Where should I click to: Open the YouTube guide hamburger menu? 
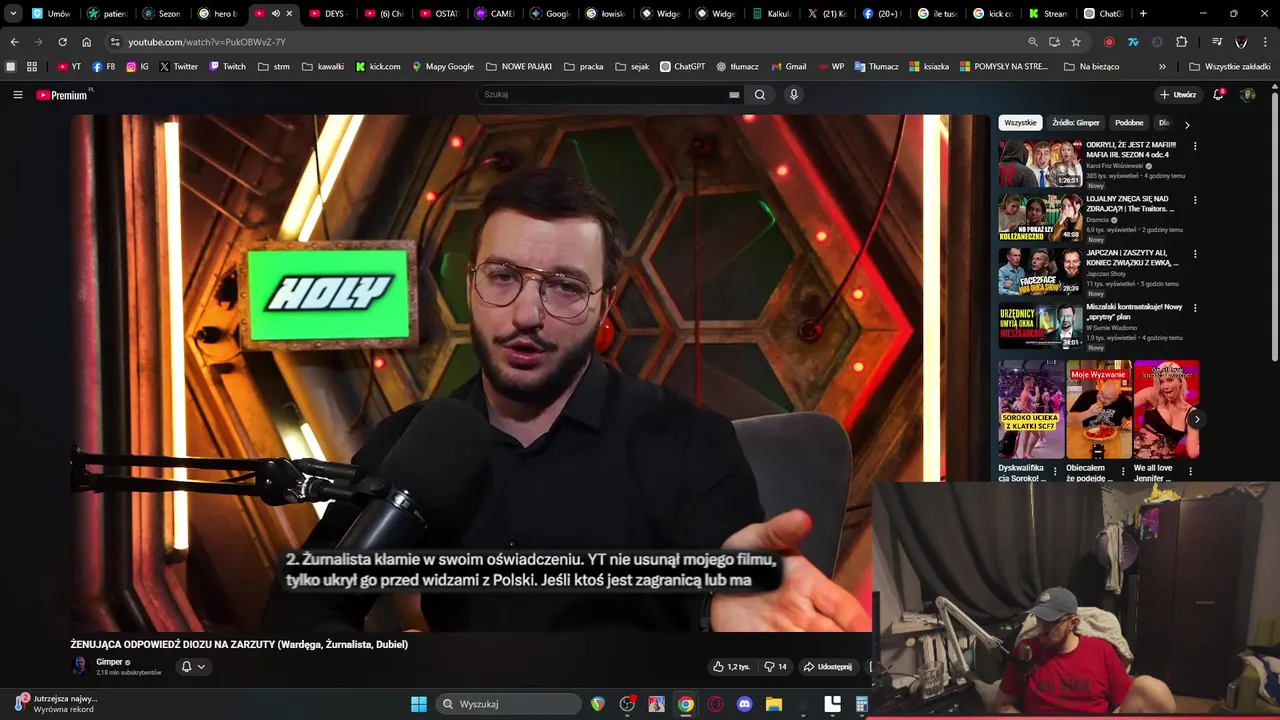[18, 95]
